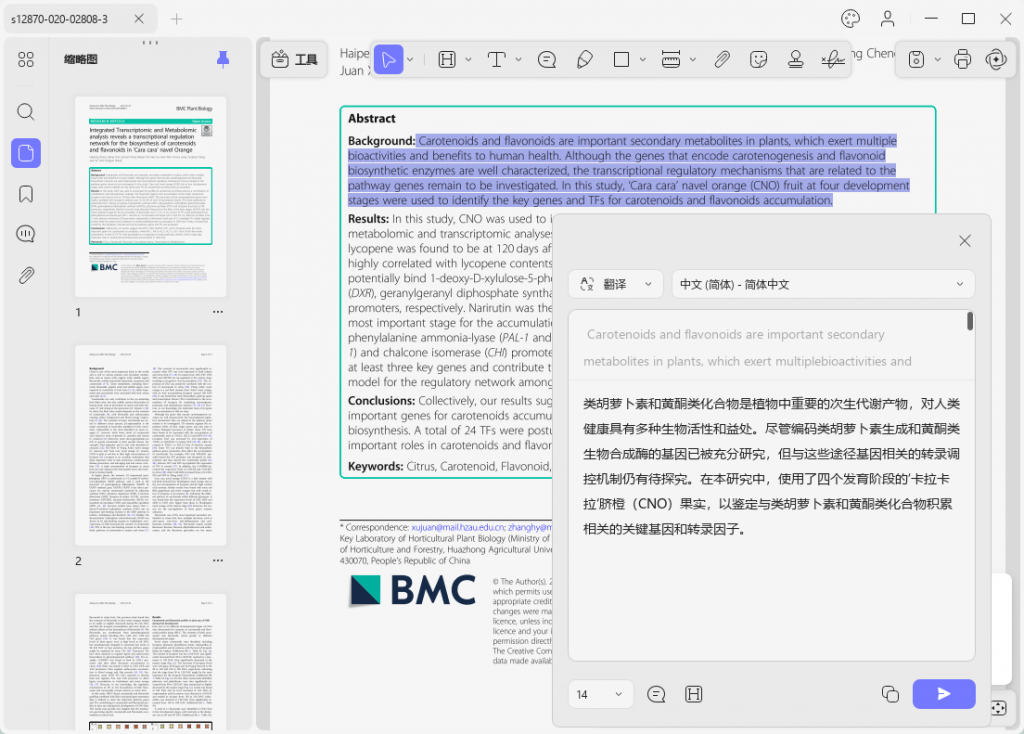Expand the save options dropdown arrow
The width and height of the screenshot is (1024, 734).
tap(938, 59)
